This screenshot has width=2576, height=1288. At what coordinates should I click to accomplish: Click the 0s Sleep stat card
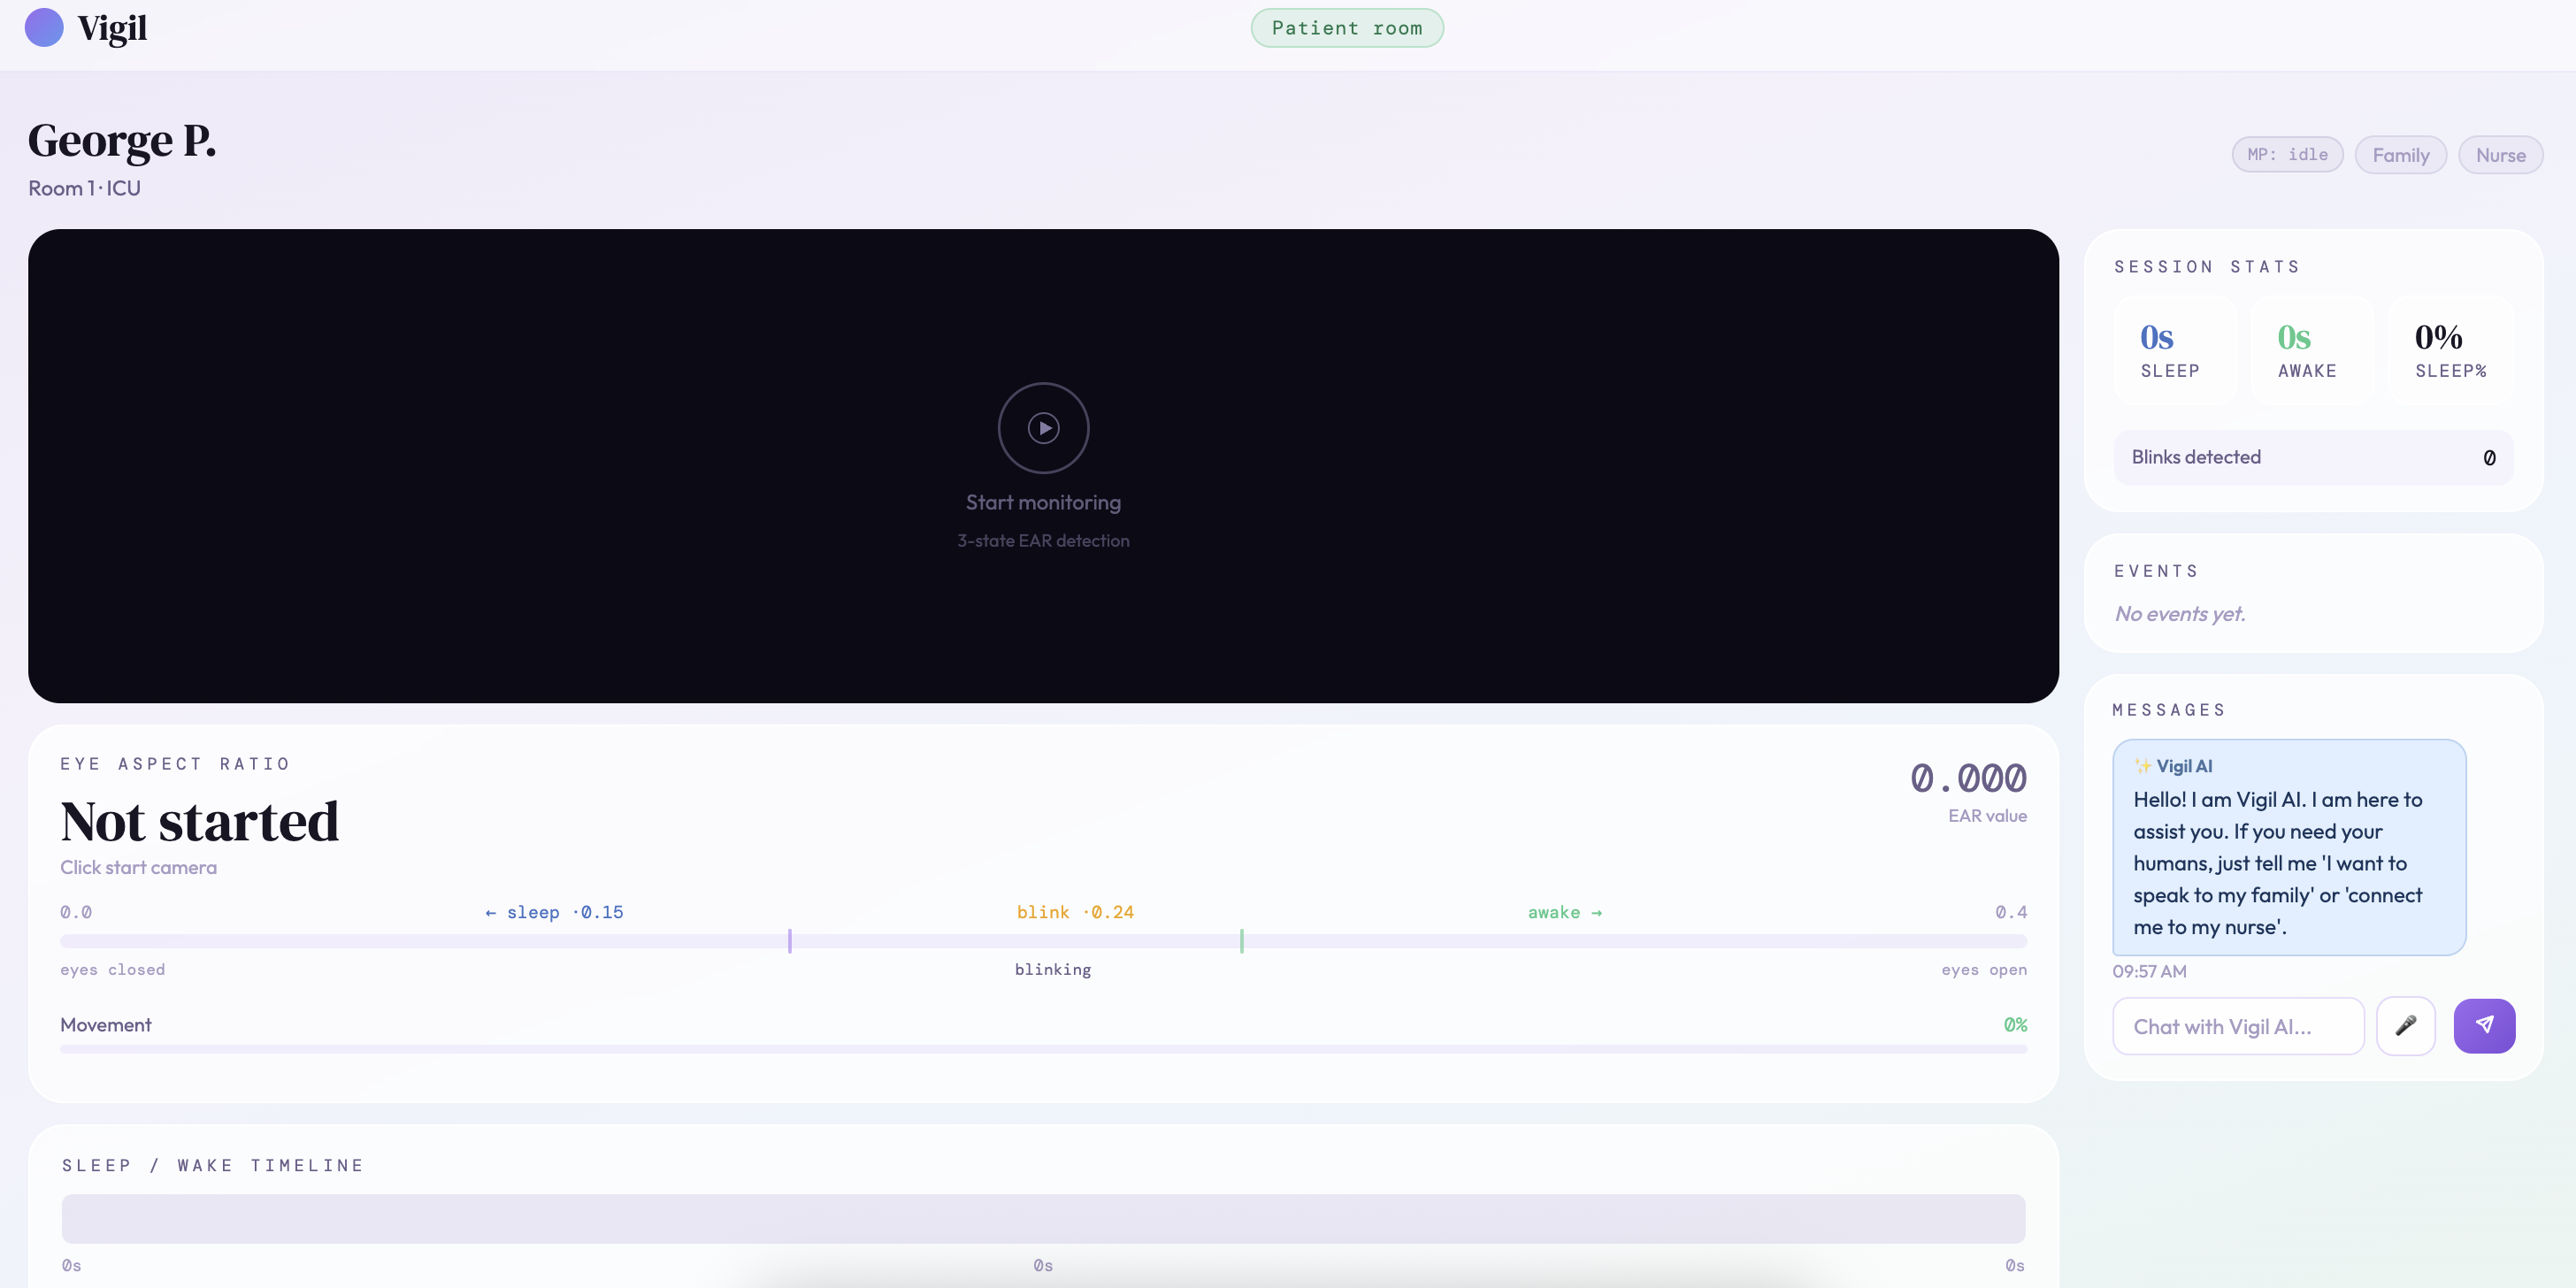click(2175, 350)
